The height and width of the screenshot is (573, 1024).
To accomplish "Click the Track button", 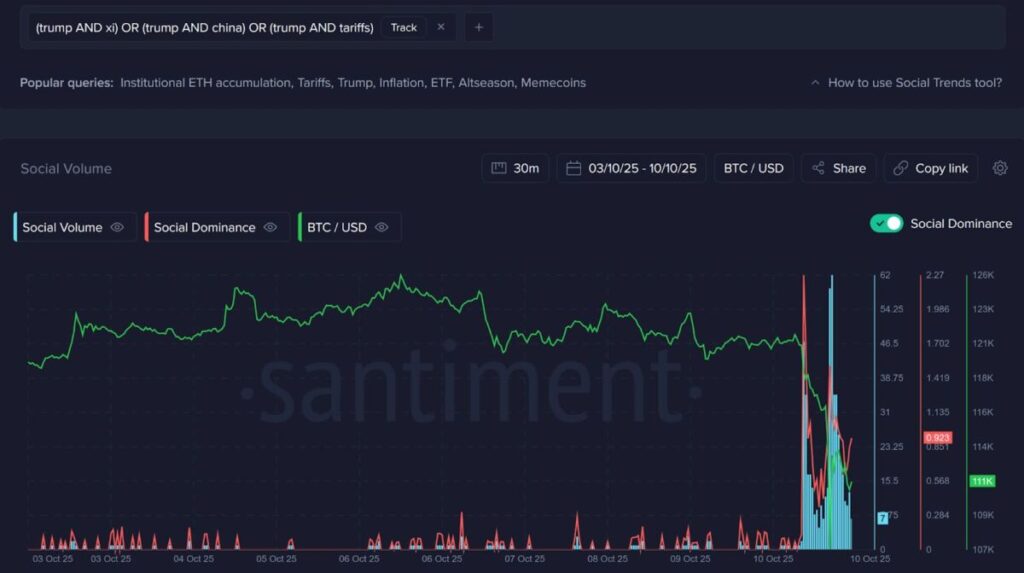I will pyautogui.click(x=404, y=27).
